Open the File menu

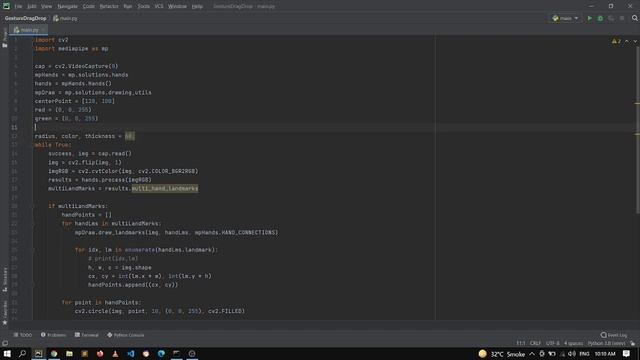tap(18, 6)
